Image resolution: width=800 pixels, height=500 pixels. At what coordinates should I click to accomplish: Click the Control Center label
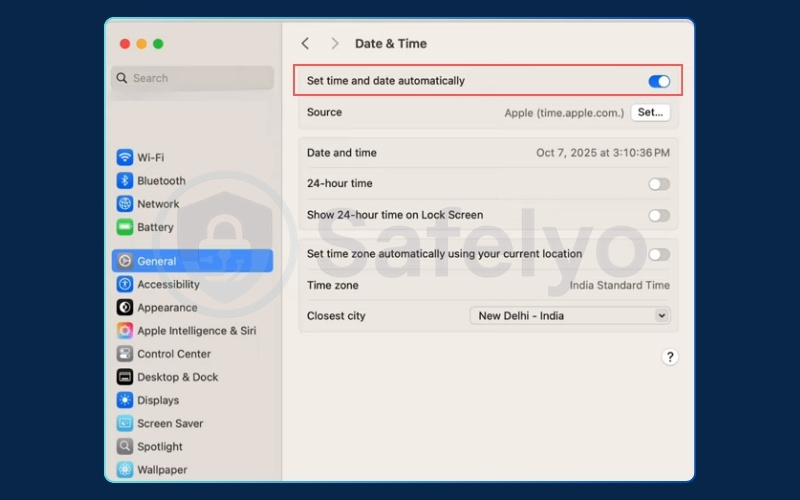(174, 354)
